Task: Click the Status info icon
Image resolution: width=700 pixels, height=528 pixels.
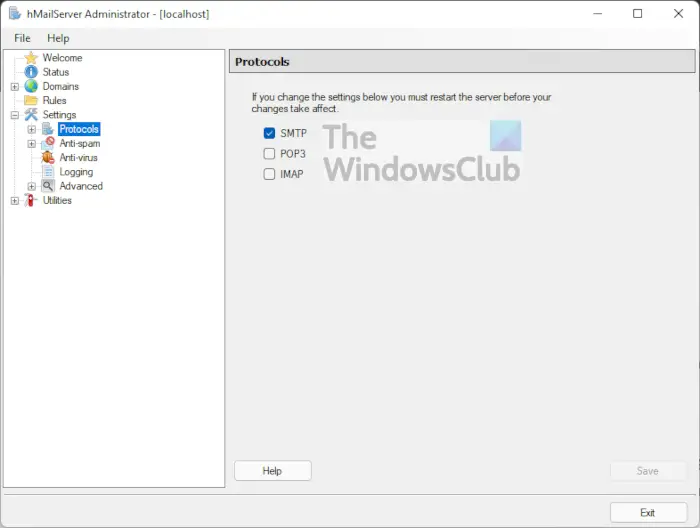Action: coord(31,72)
